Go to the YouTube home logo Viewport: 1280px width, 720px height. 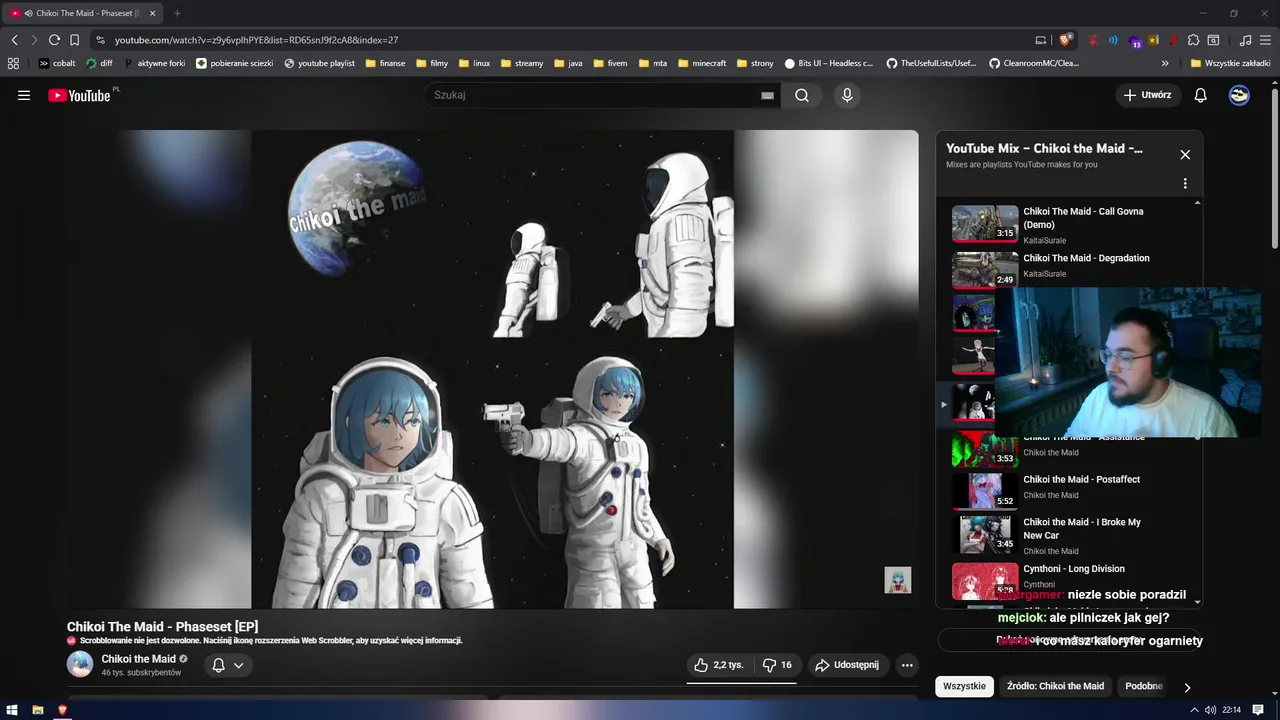click(79, 95)
